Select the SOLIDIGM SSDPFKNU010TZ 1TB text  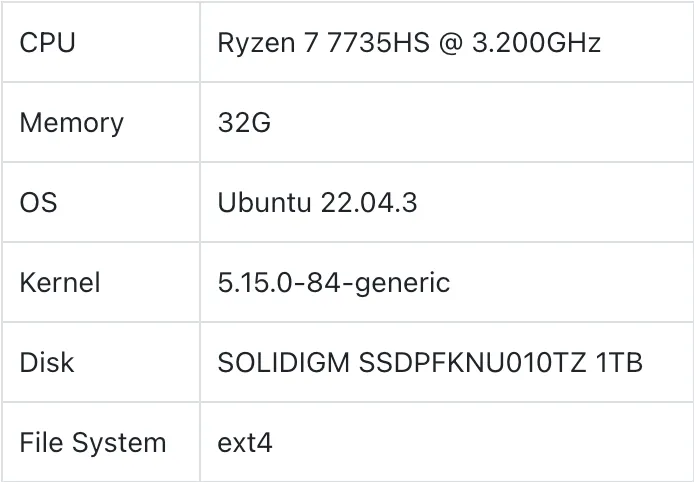[x=430, y=363]
